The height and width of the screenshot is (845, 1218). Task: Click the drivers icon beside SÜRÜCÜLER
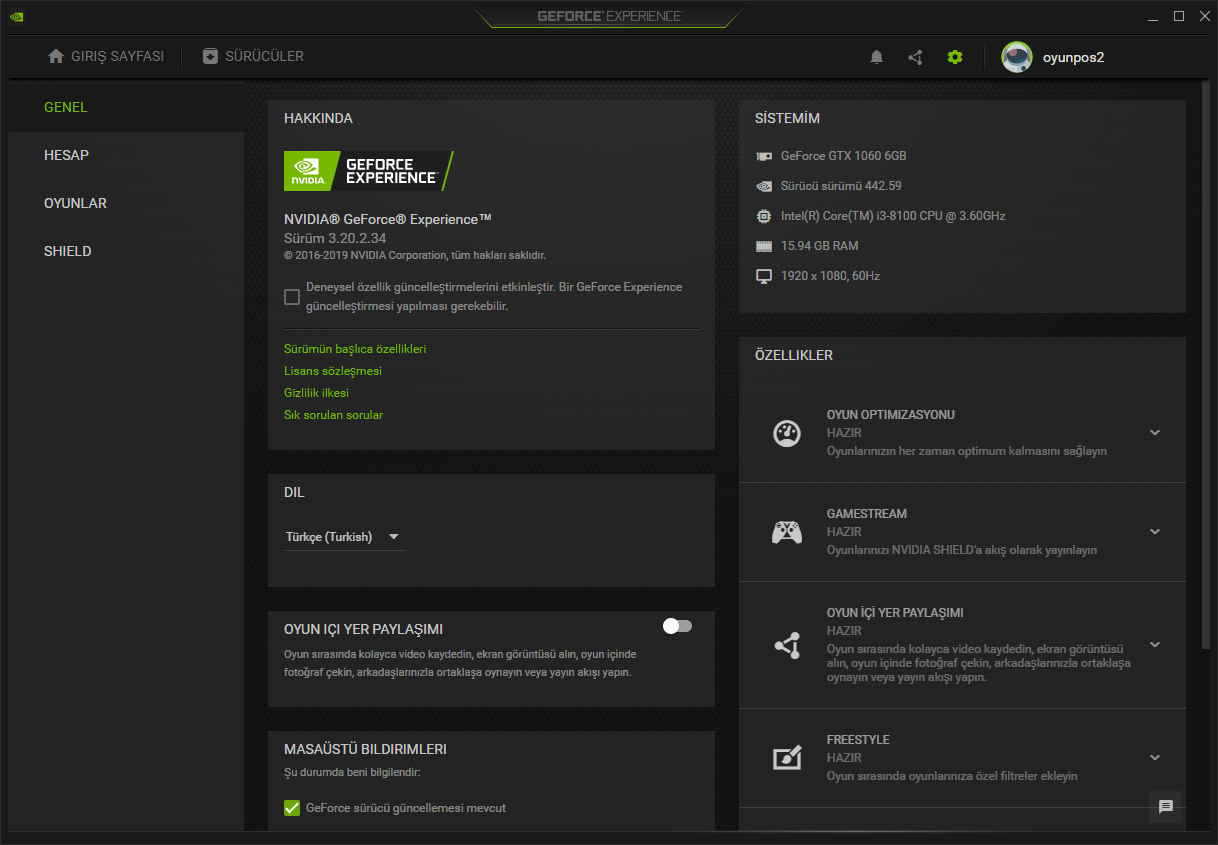(210, 56)
